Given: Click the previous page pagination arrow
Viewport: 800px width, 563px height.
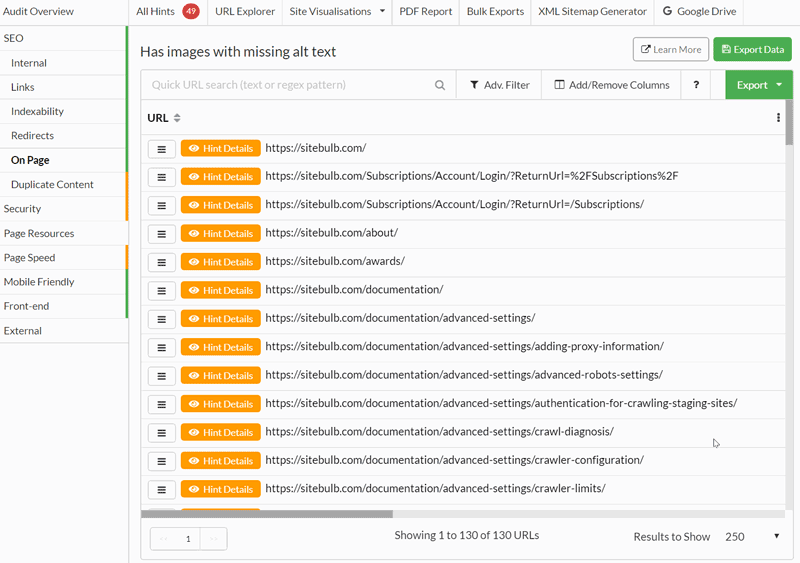Looking at the screenshot, I should [x=163, y=539].
